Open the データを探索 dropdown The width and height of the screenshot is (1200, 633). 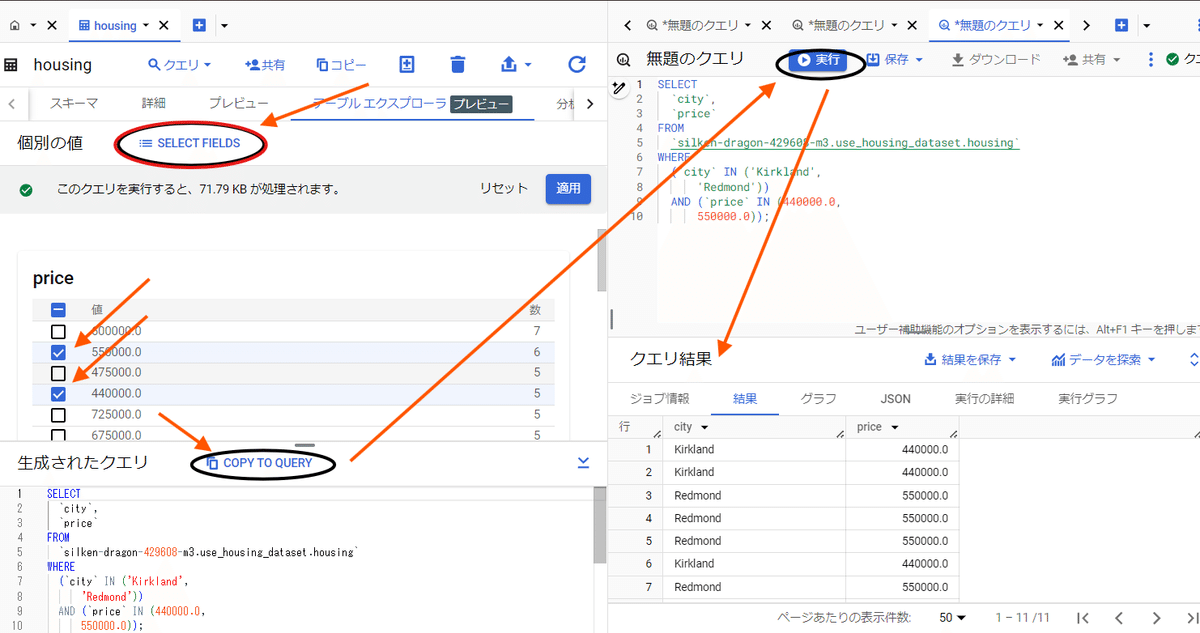click(x=1104, y=359)
